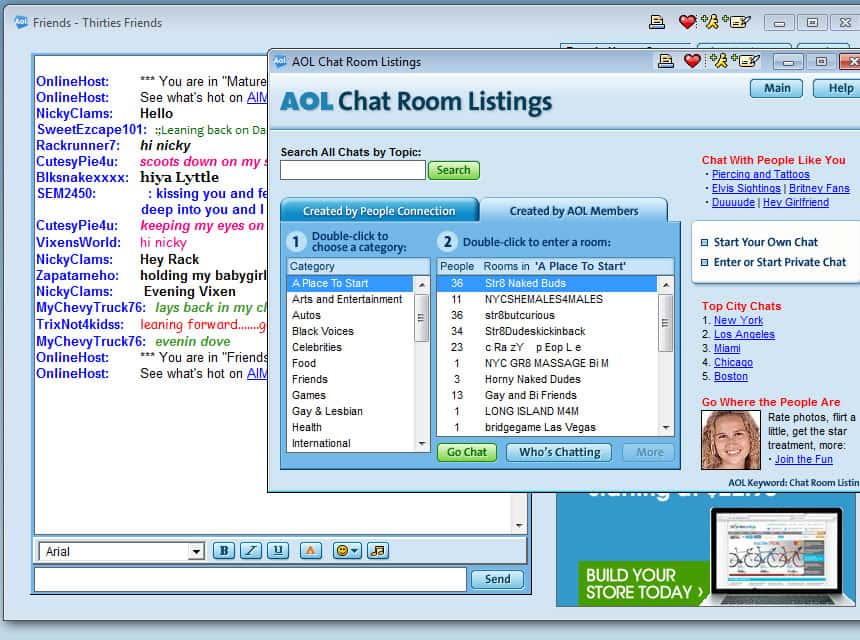Insert an emoticon using the smiley icon
860x640 pixels.
click(x=342, y=550)
